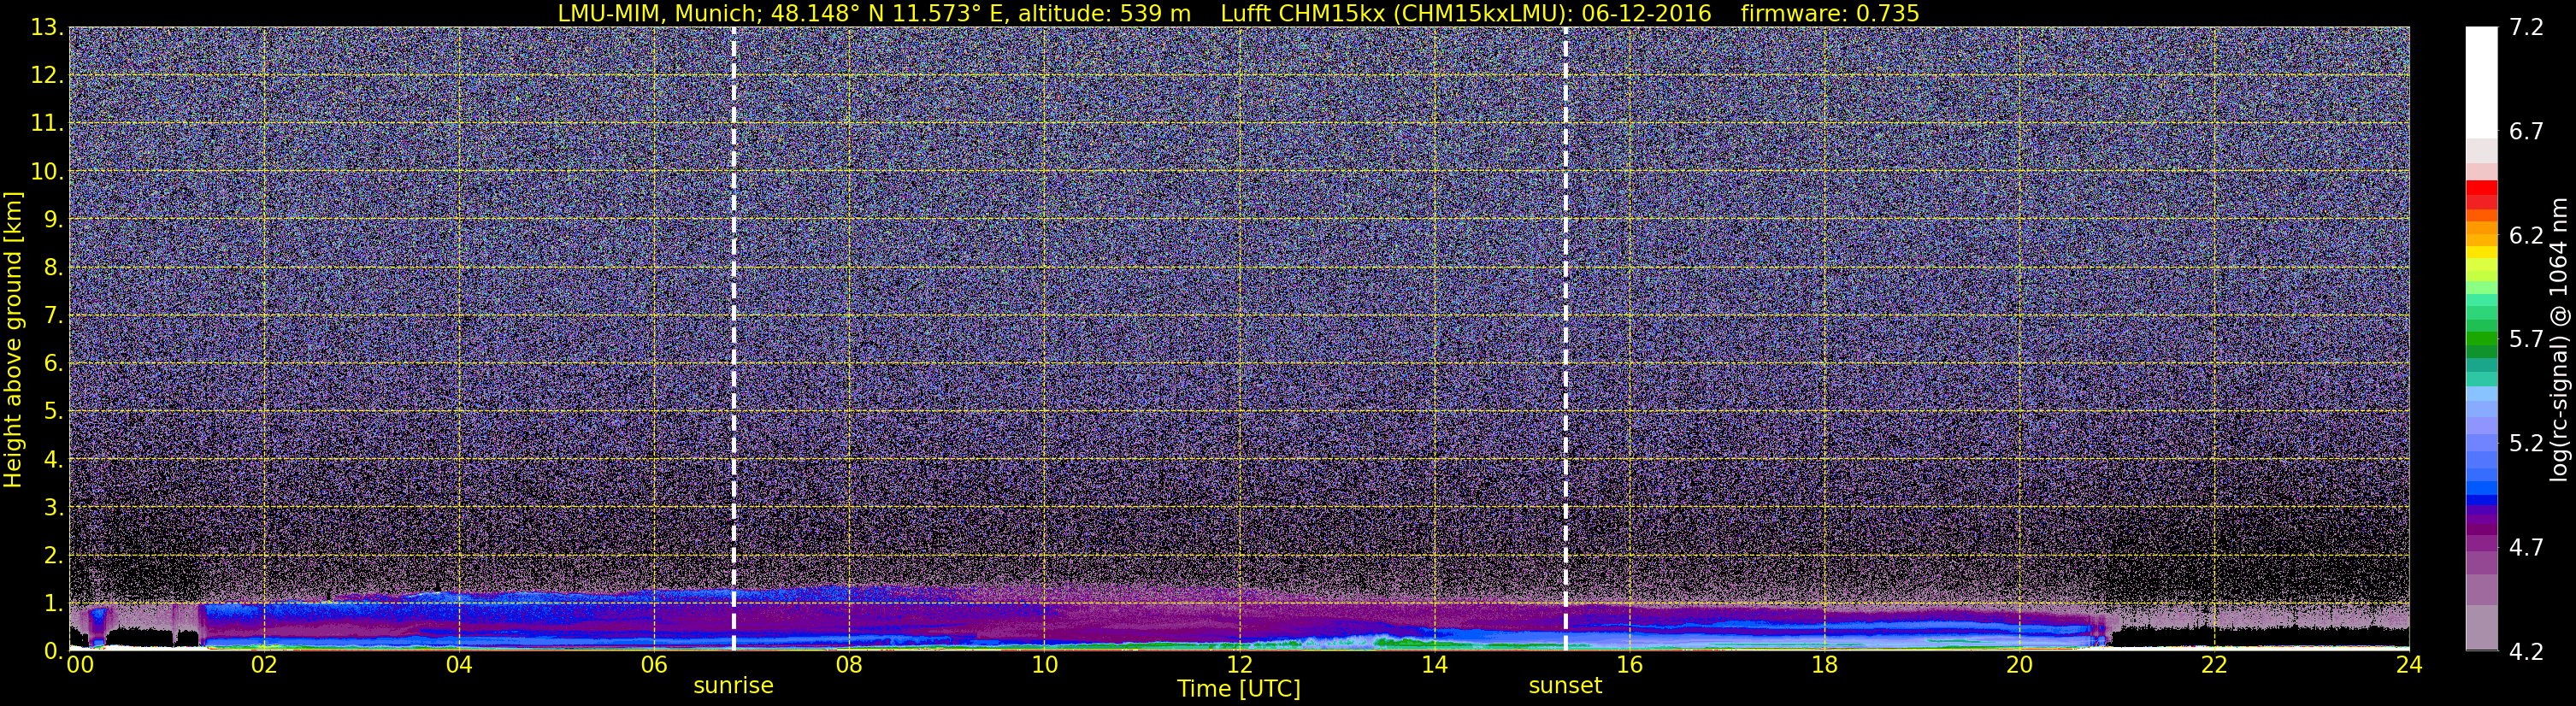
Task: Click the 'sunrise' label below the axis
Action: click(x=733, y=686)
